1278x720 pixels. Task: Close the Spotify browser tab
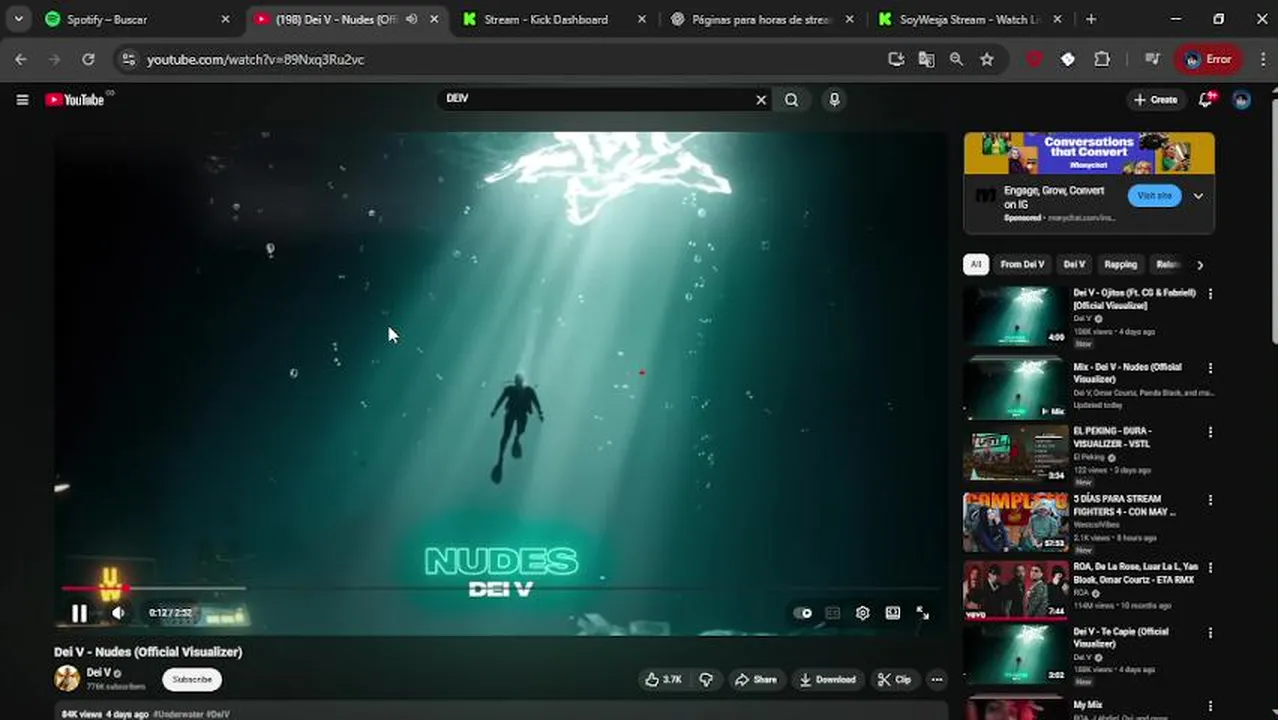(225, 19)
